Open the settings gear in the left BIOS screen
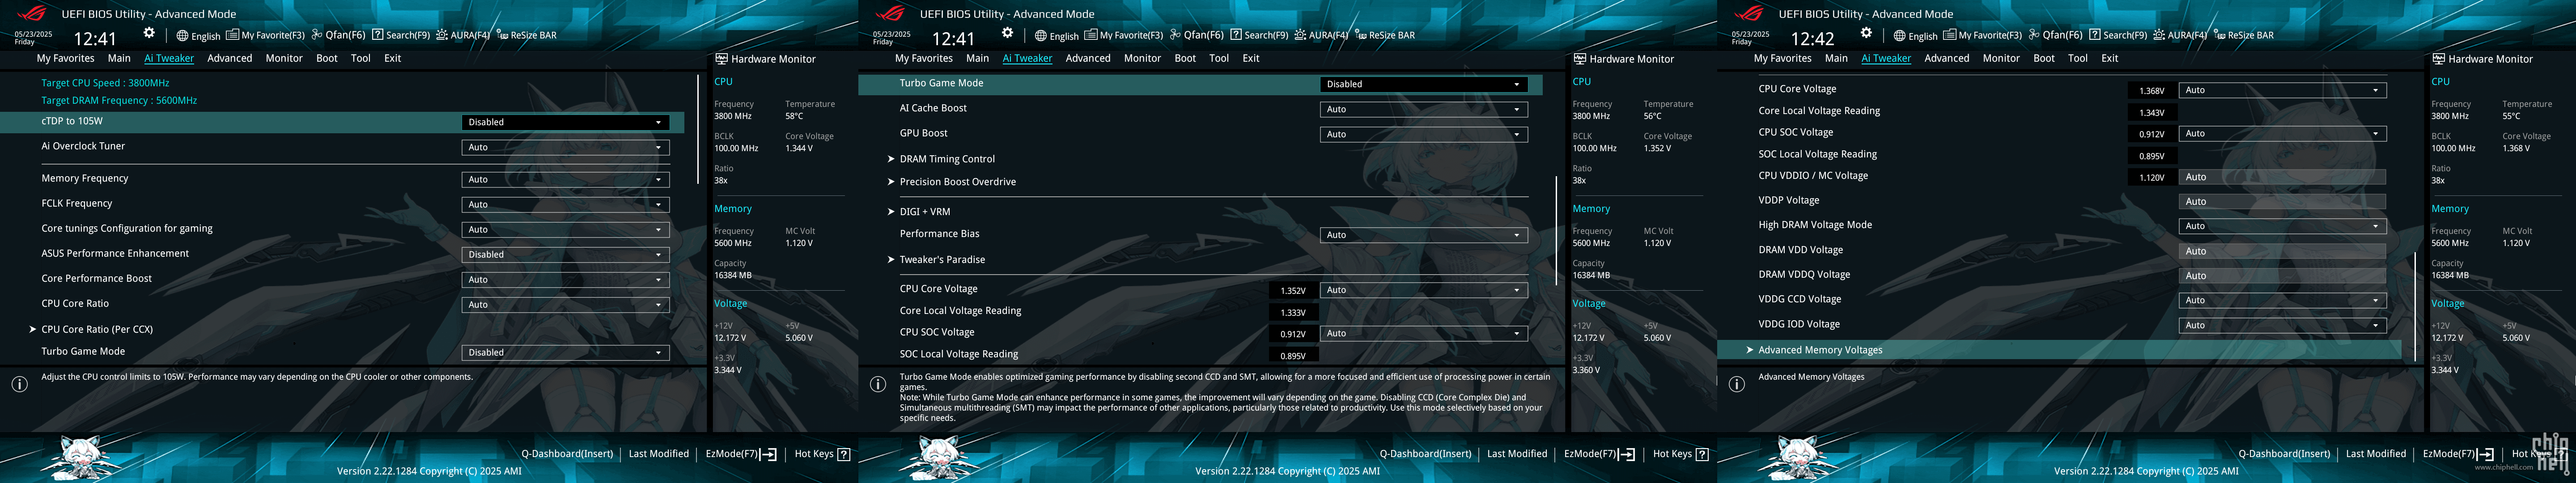Viewport: 2576px width, 483px height. 149,33
